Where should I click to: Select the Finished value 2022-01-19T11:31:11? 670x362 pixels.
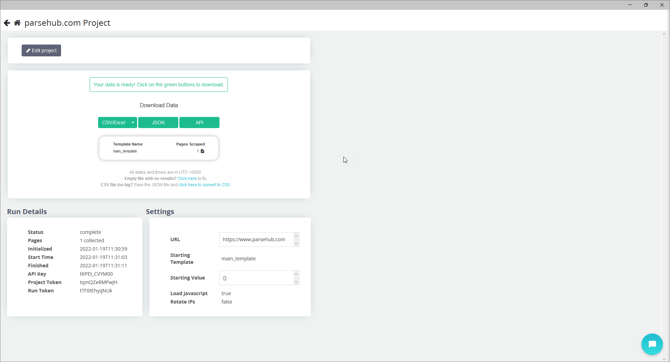pos(103,265)
